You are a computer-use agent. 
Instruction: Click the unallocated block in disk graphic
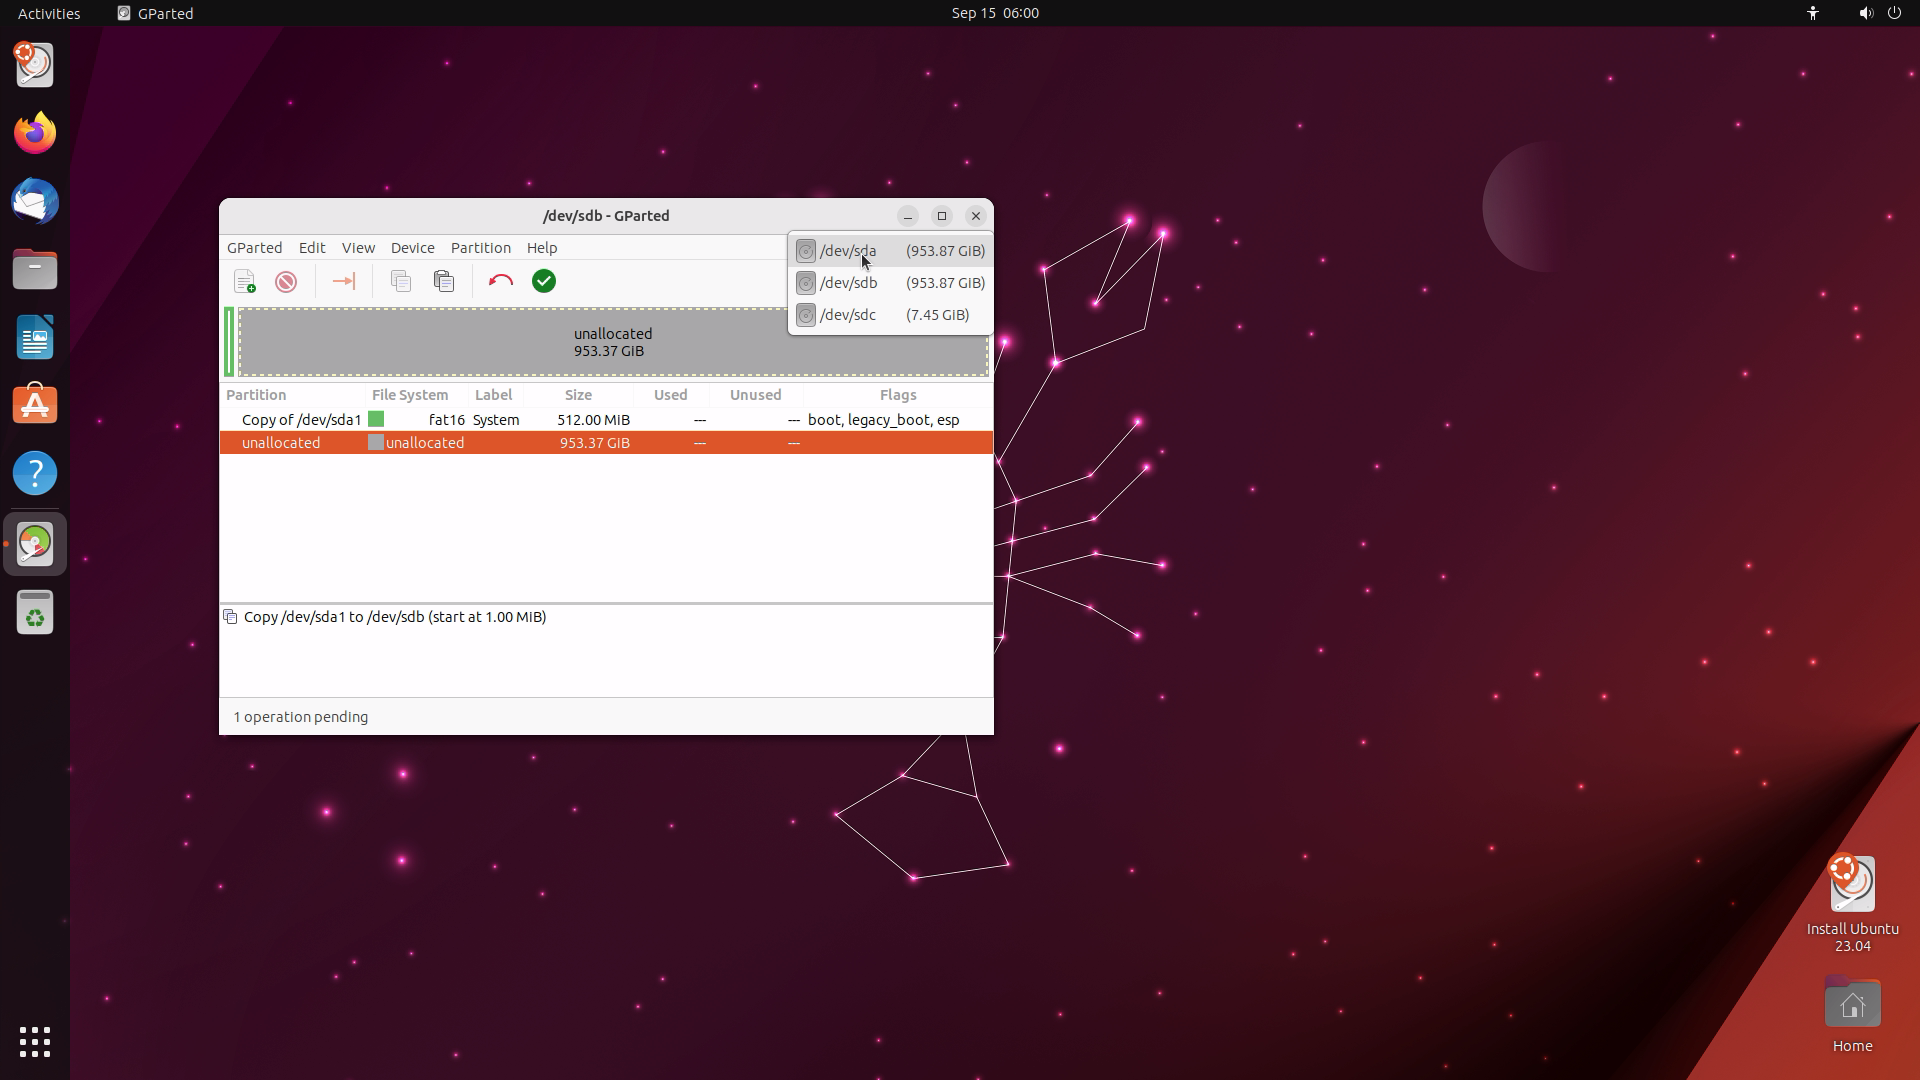pos(613,343)
